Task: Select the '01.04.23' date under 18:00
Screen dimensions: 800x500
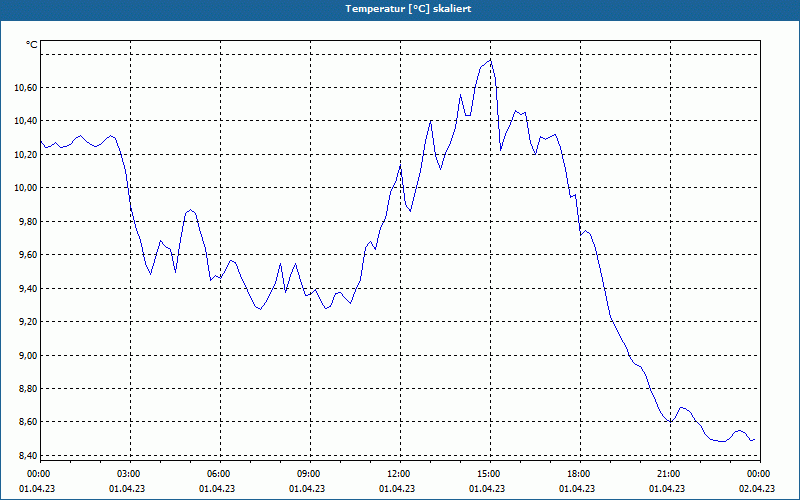Action: pyautogui.click(x=577, y=489)
